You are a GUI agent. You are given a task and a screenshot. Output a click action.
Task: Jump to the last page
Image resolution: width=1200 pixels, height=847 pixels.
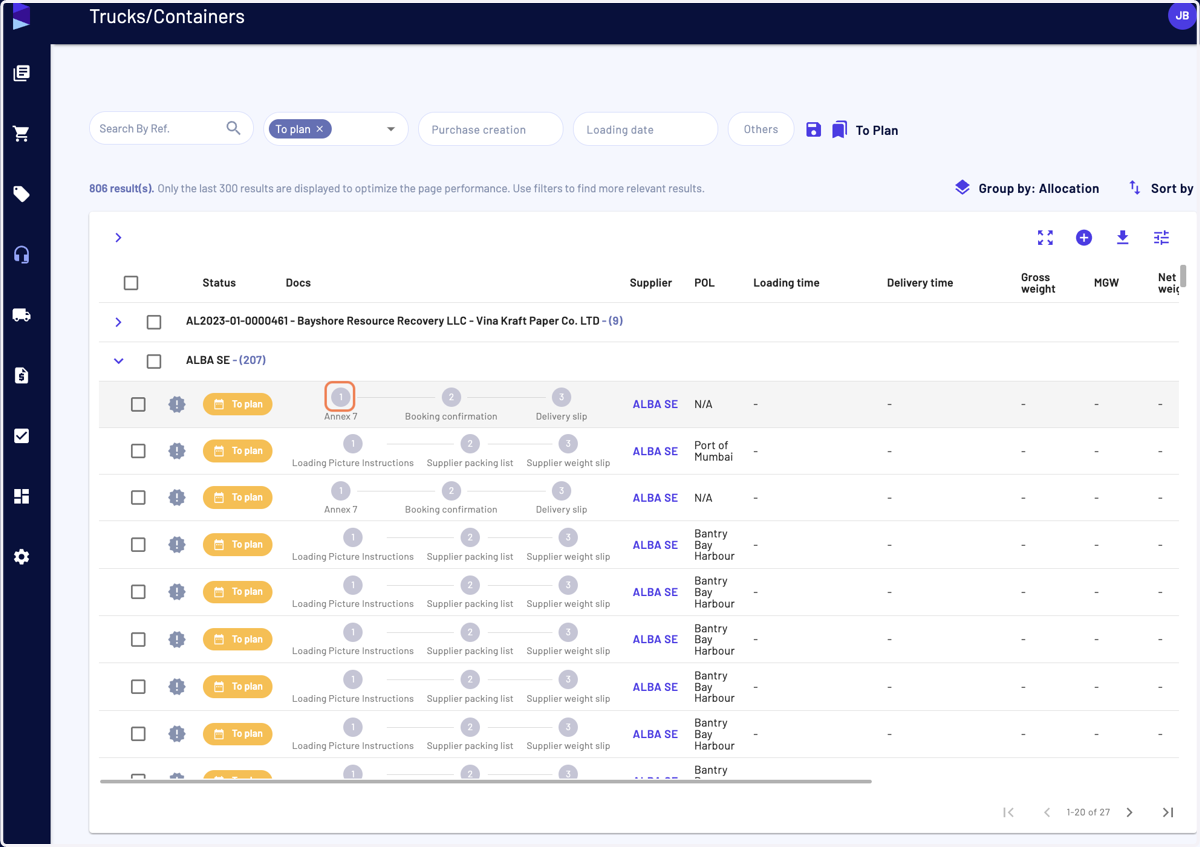[1168, 812]
